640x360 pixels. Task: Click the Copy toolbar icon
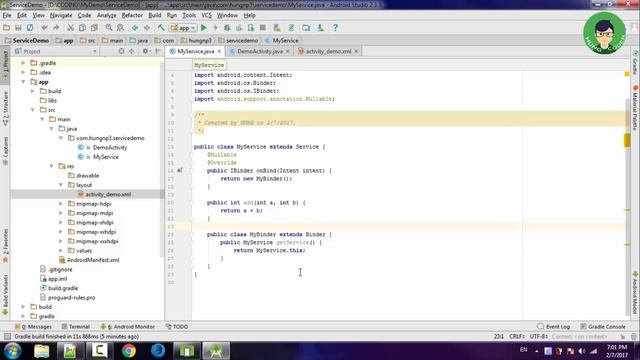point(82,28)
